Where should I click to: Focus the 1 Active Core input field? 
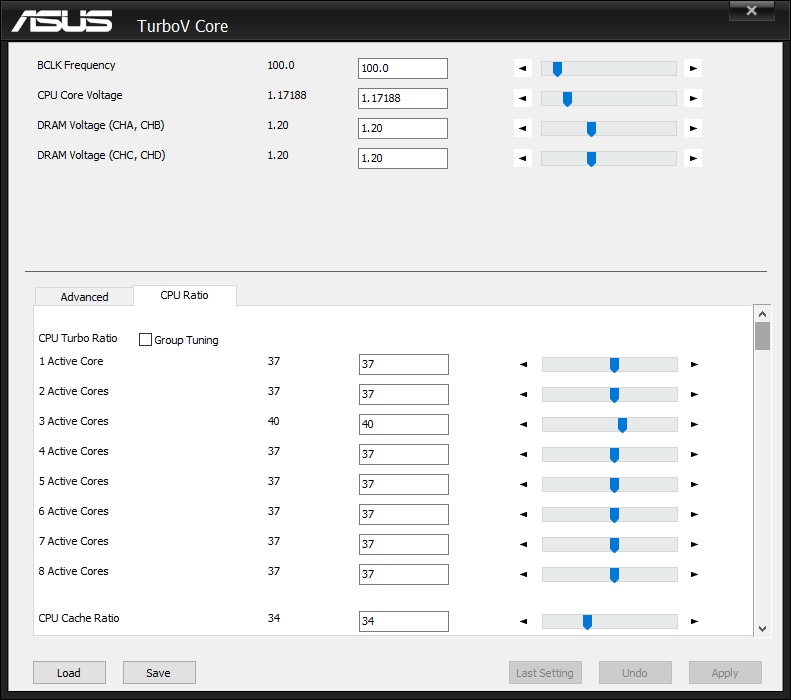[404, 364]
